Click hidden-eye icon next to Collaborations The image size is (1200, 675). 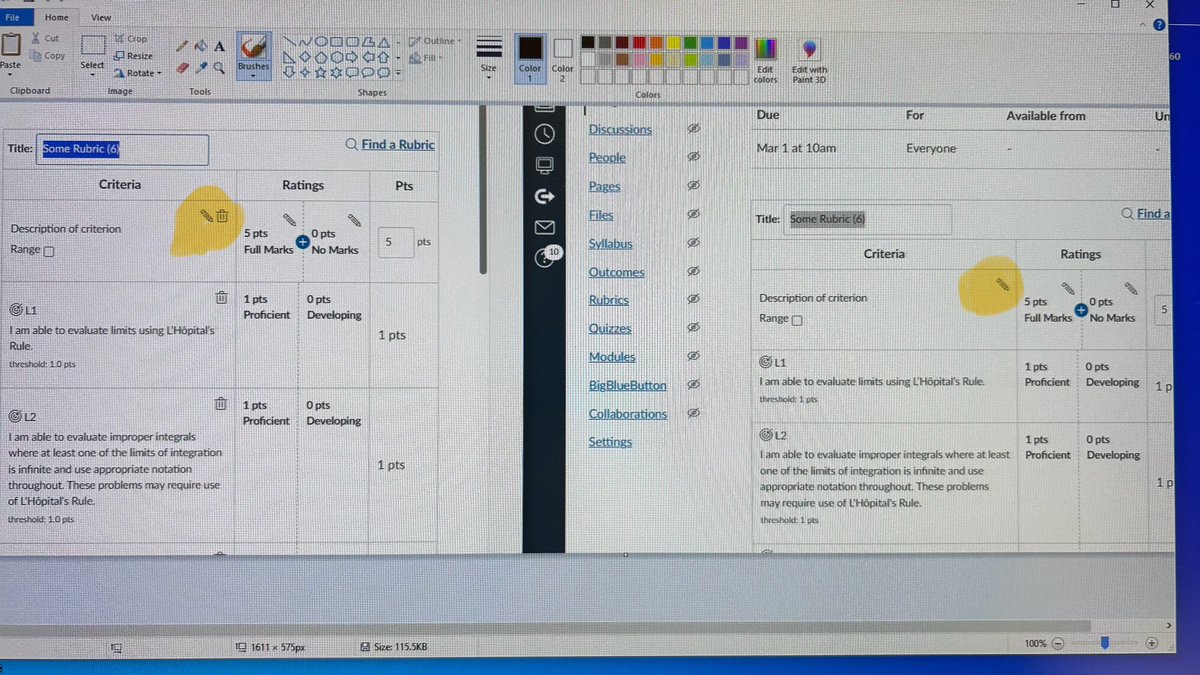(693, 413)
